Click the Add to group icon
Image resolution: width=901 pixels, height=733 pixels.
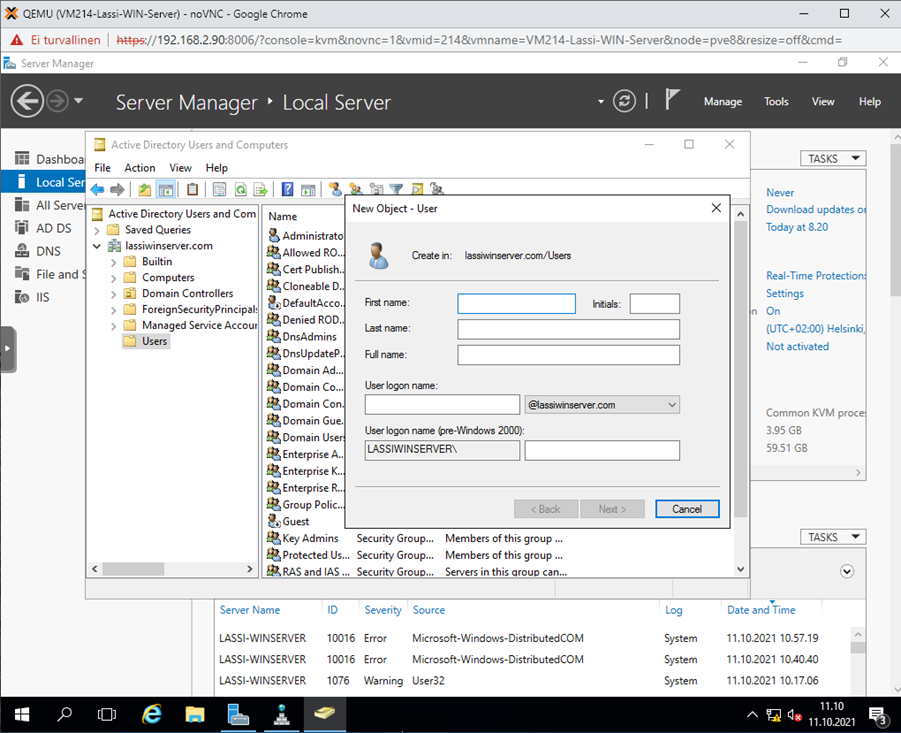coord(437,188)
